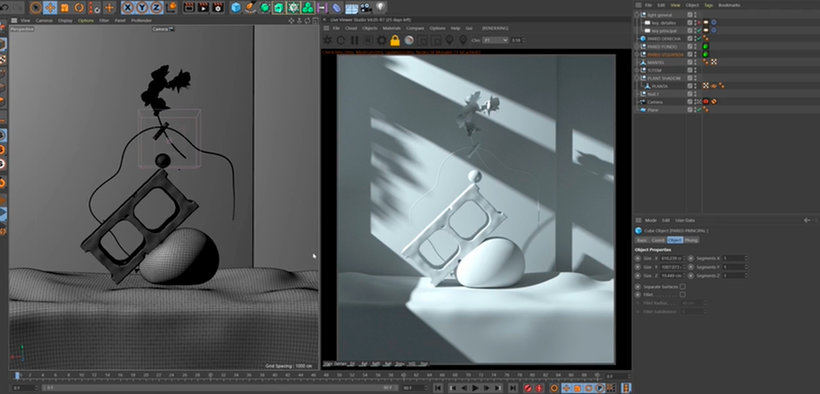Toggle green enable check of Plane object
The height and width of the screenshot is (394, 820).
[x=699, y=109]
